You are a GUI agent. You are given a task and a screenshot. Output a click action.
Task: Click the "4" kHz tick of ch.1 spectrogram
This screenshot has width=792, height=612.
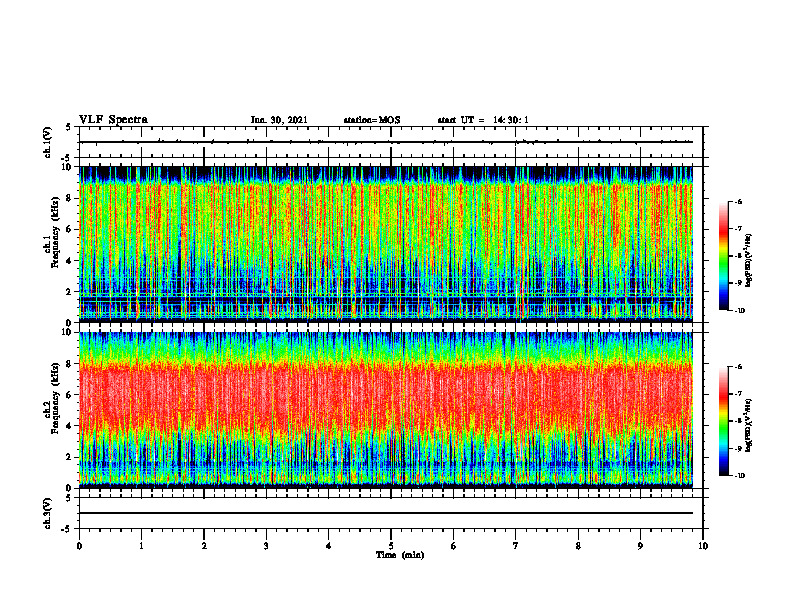[x=70, y=261]
